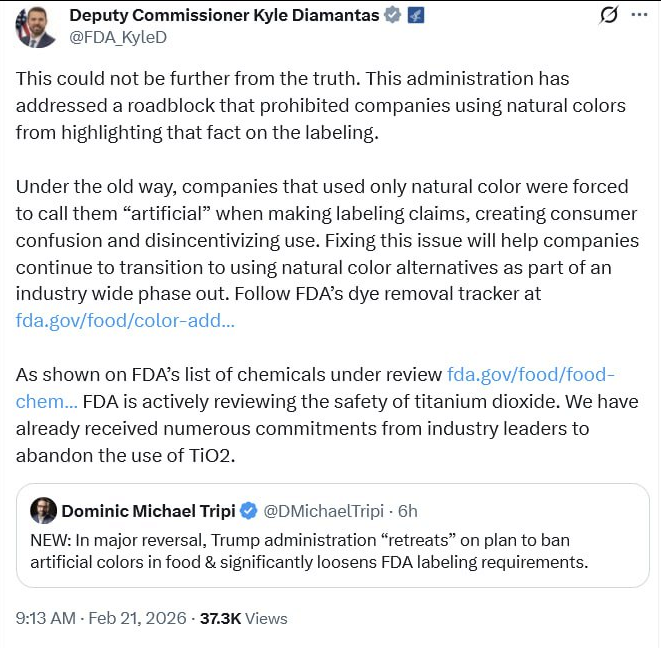Click the quoted author name Dominic Michael Tripi
The width and height of the screenshot is (661, 648).
pos(149,511)
